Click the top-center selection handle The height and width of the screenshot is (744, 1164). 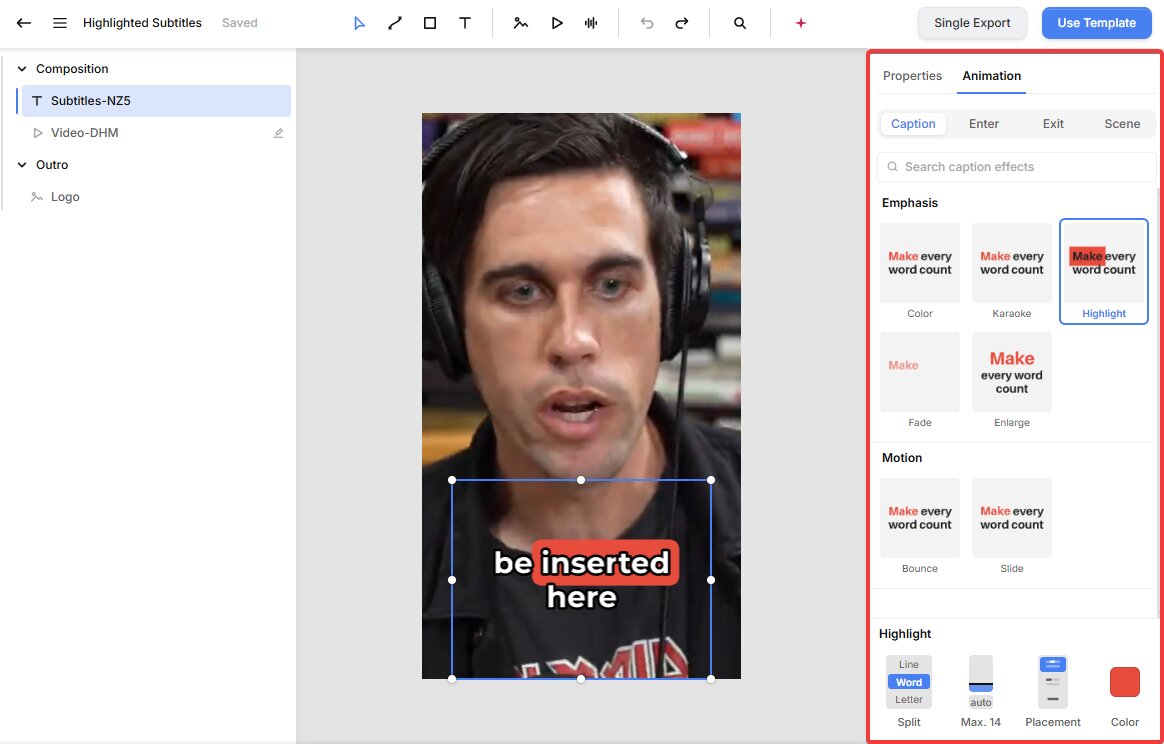[581, 480]
